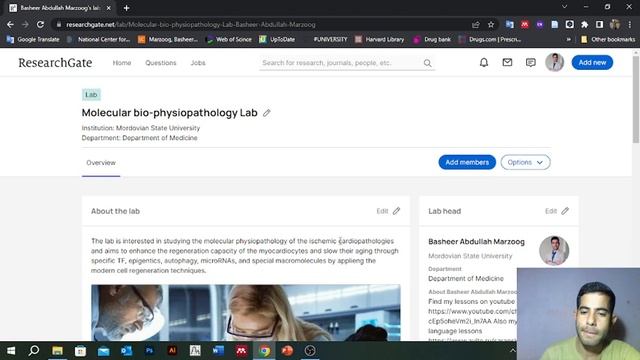
Task: Click the Add new button
Action: [592, 62]
